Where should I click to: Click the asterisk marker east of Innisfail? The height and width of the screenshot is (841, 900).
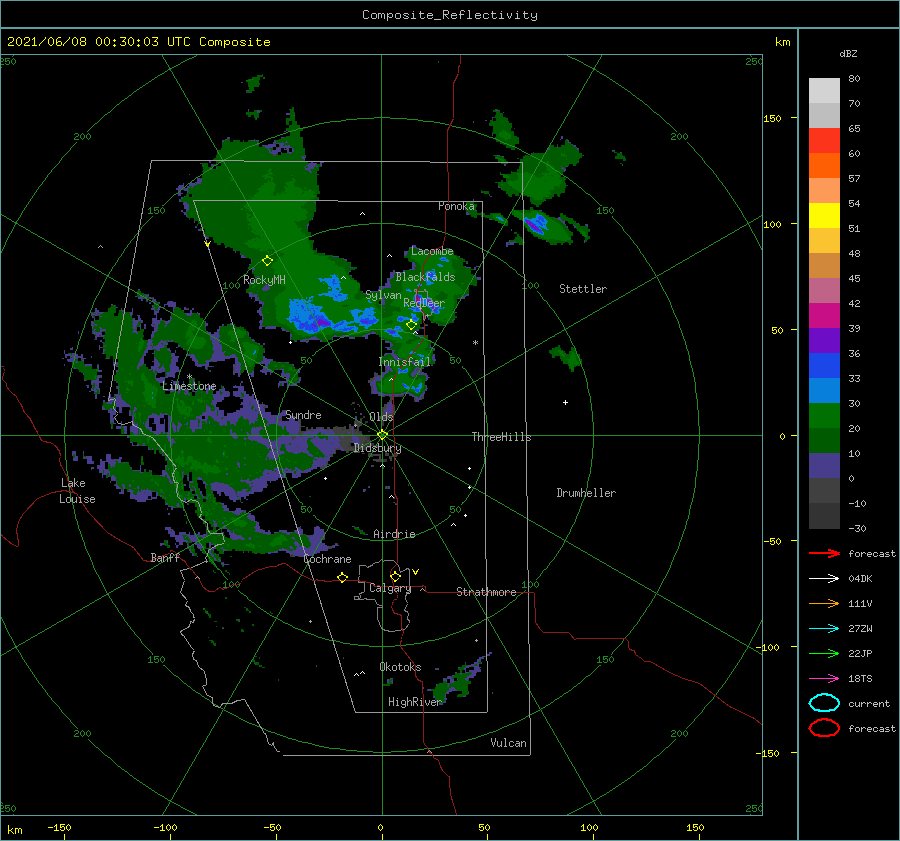click(x=475, y=343)
